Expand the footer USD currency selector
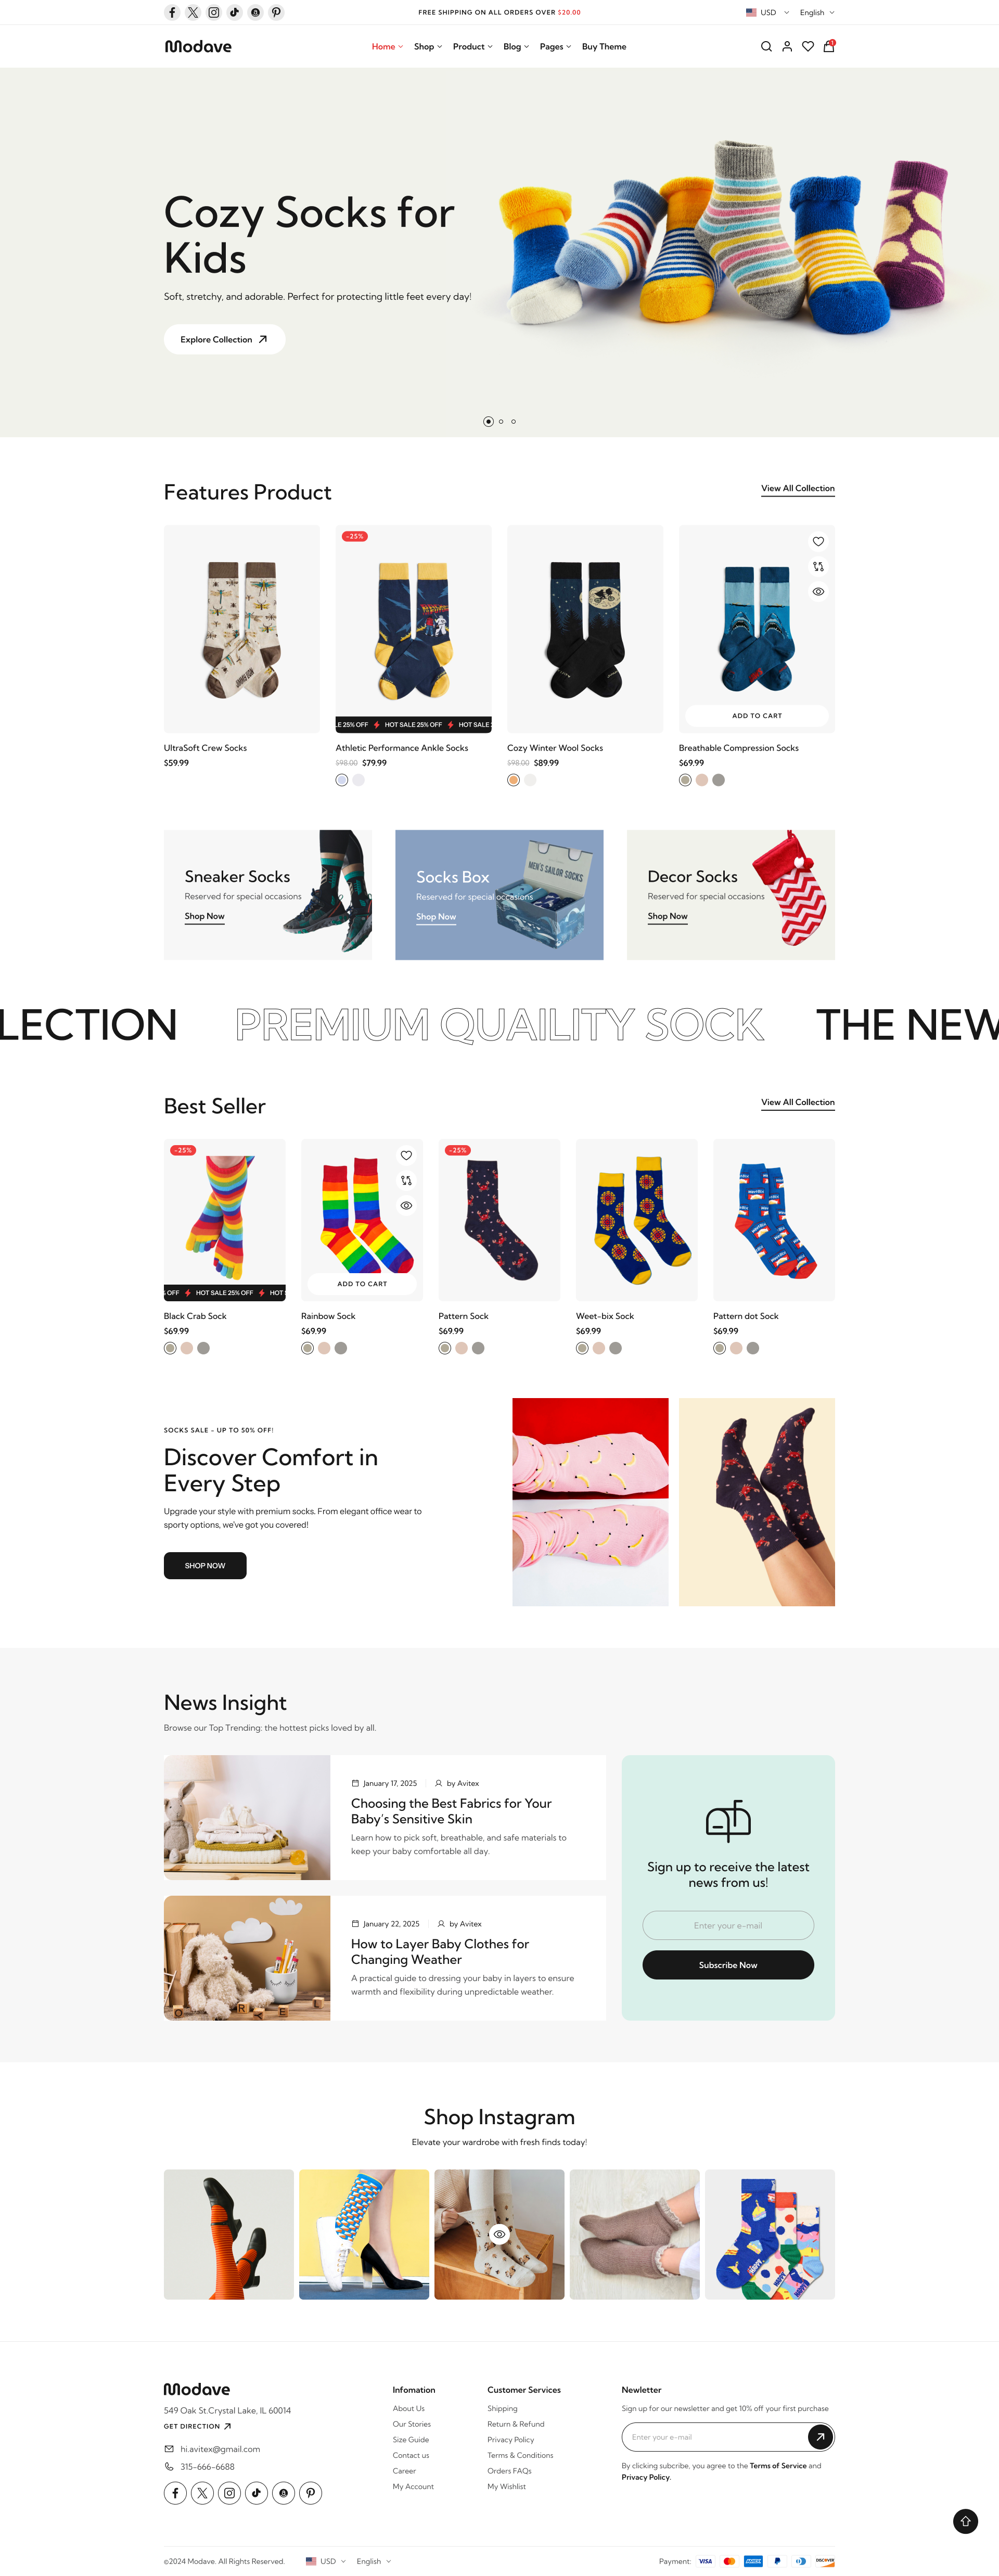Screen dimensions: 999x2576 (326, 2561)
